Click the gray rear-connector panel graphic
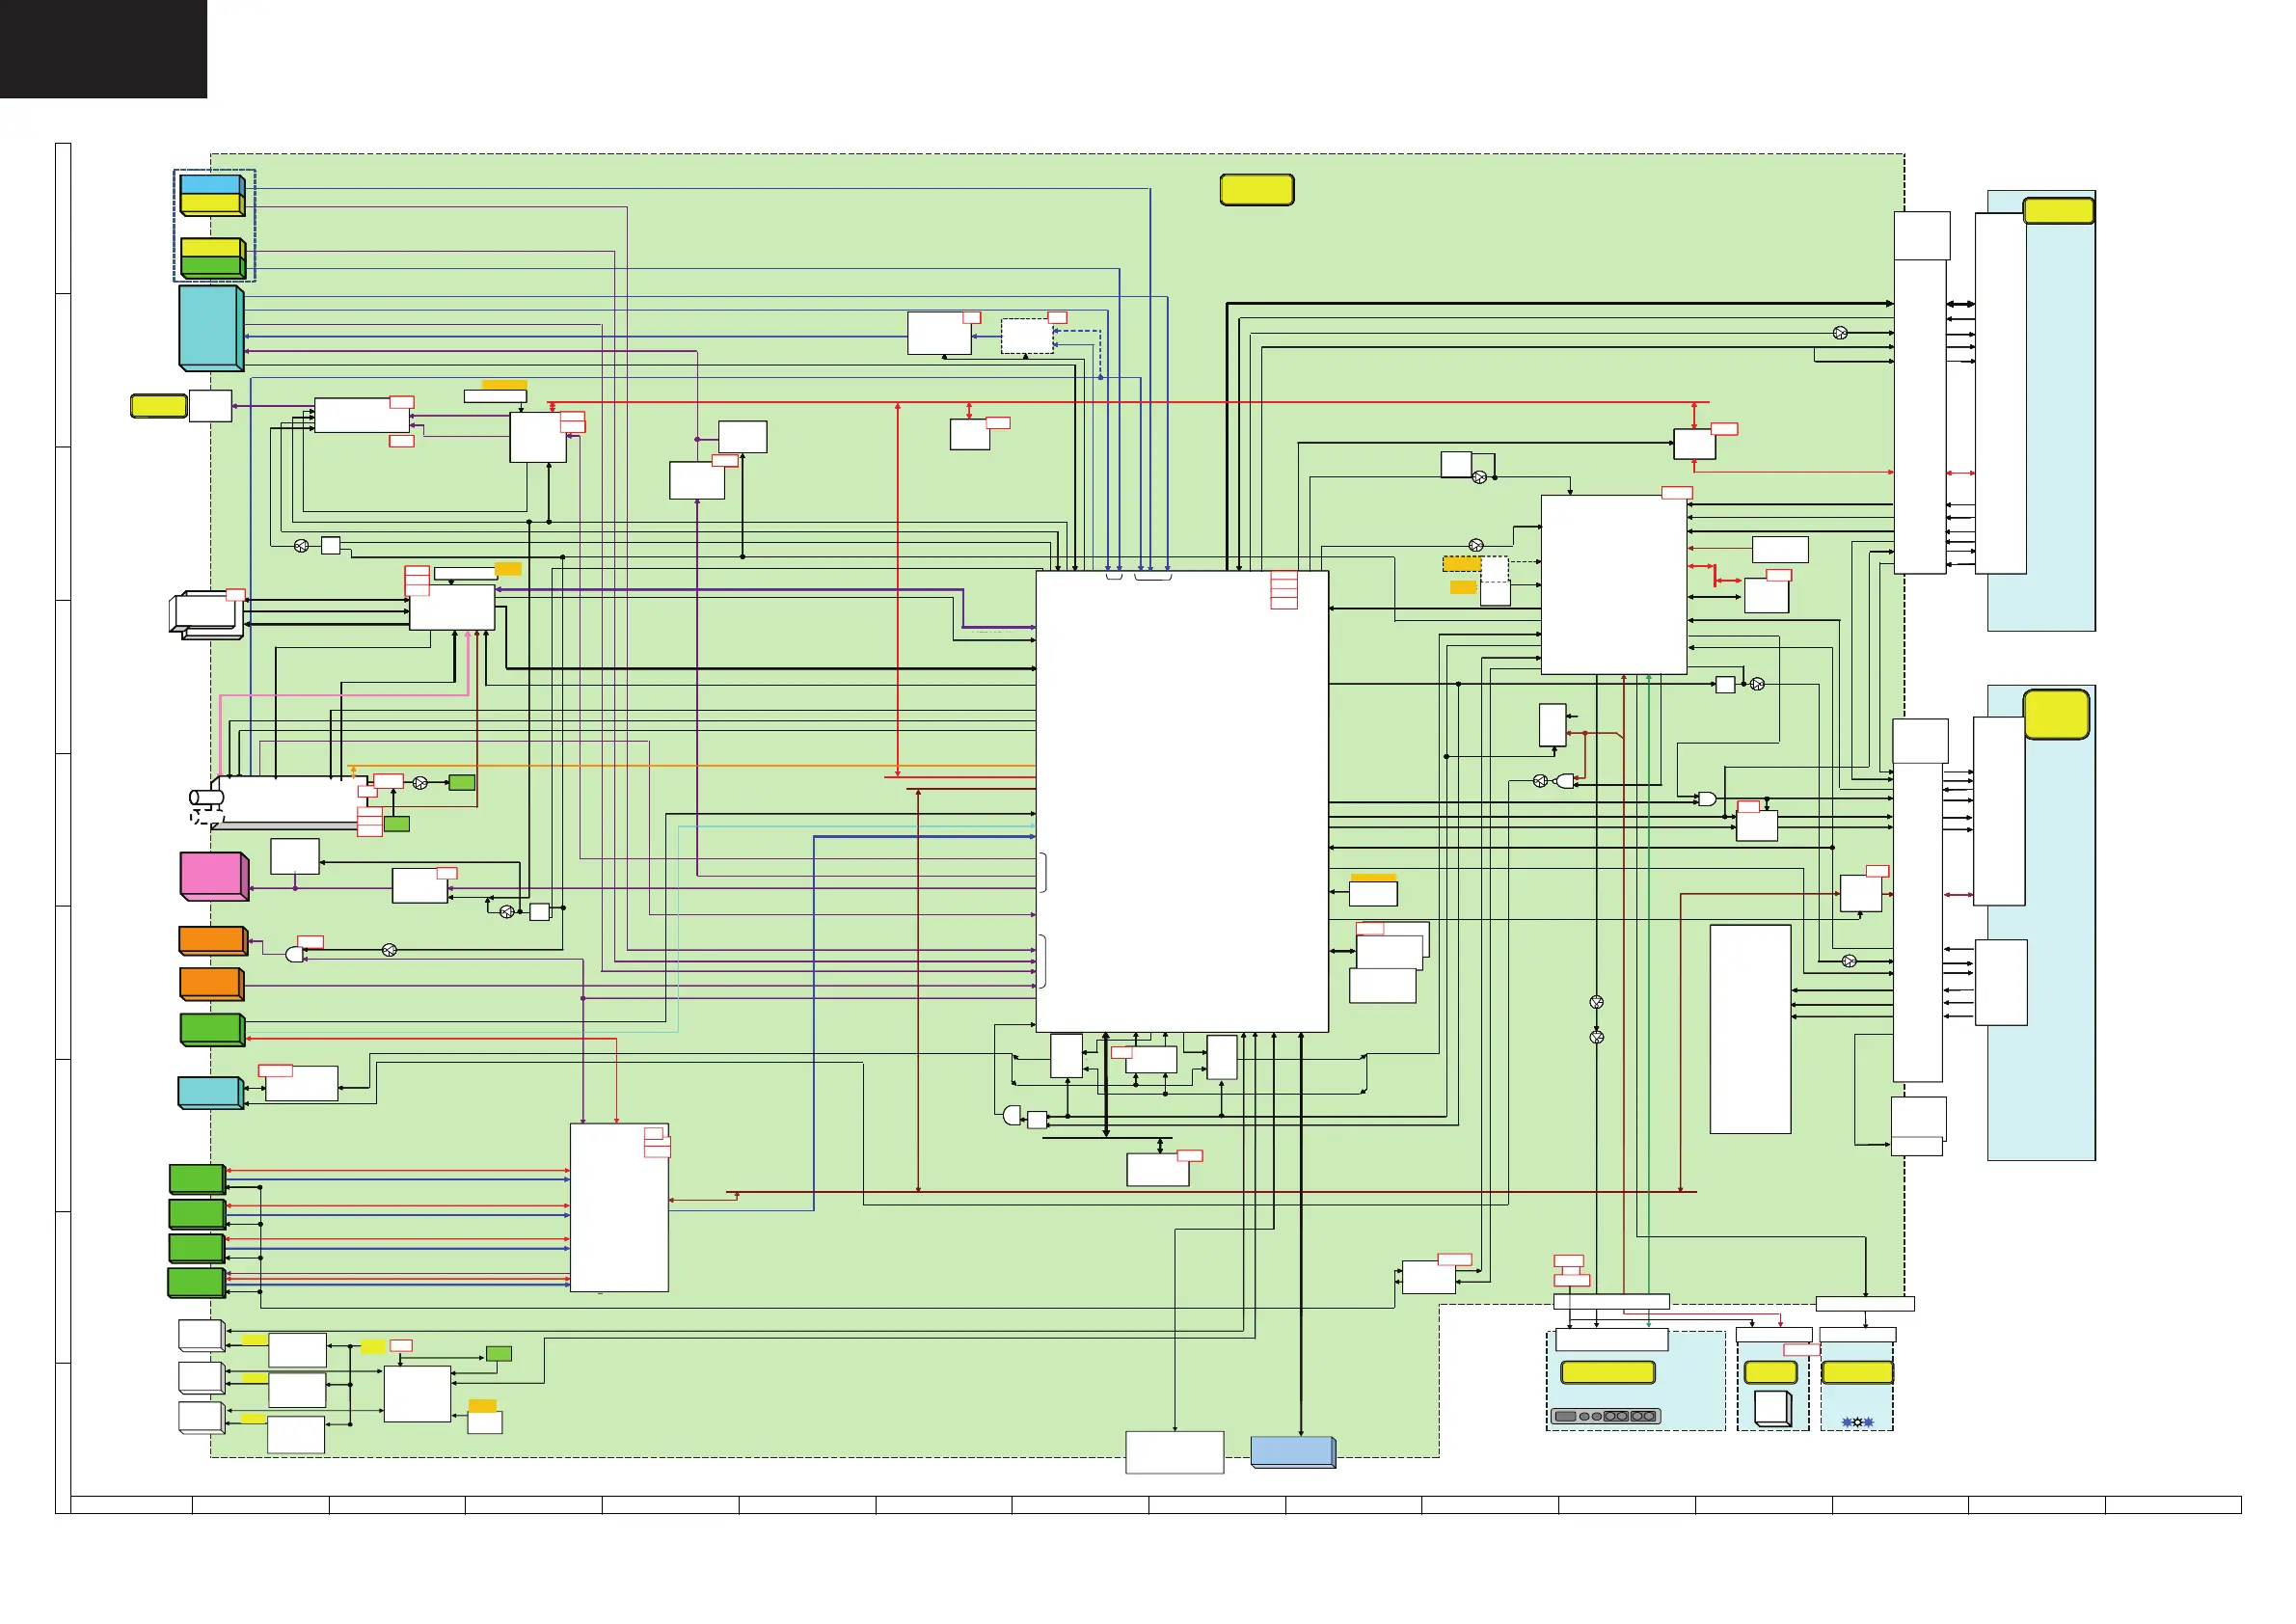 [x=1606, y=1416]
